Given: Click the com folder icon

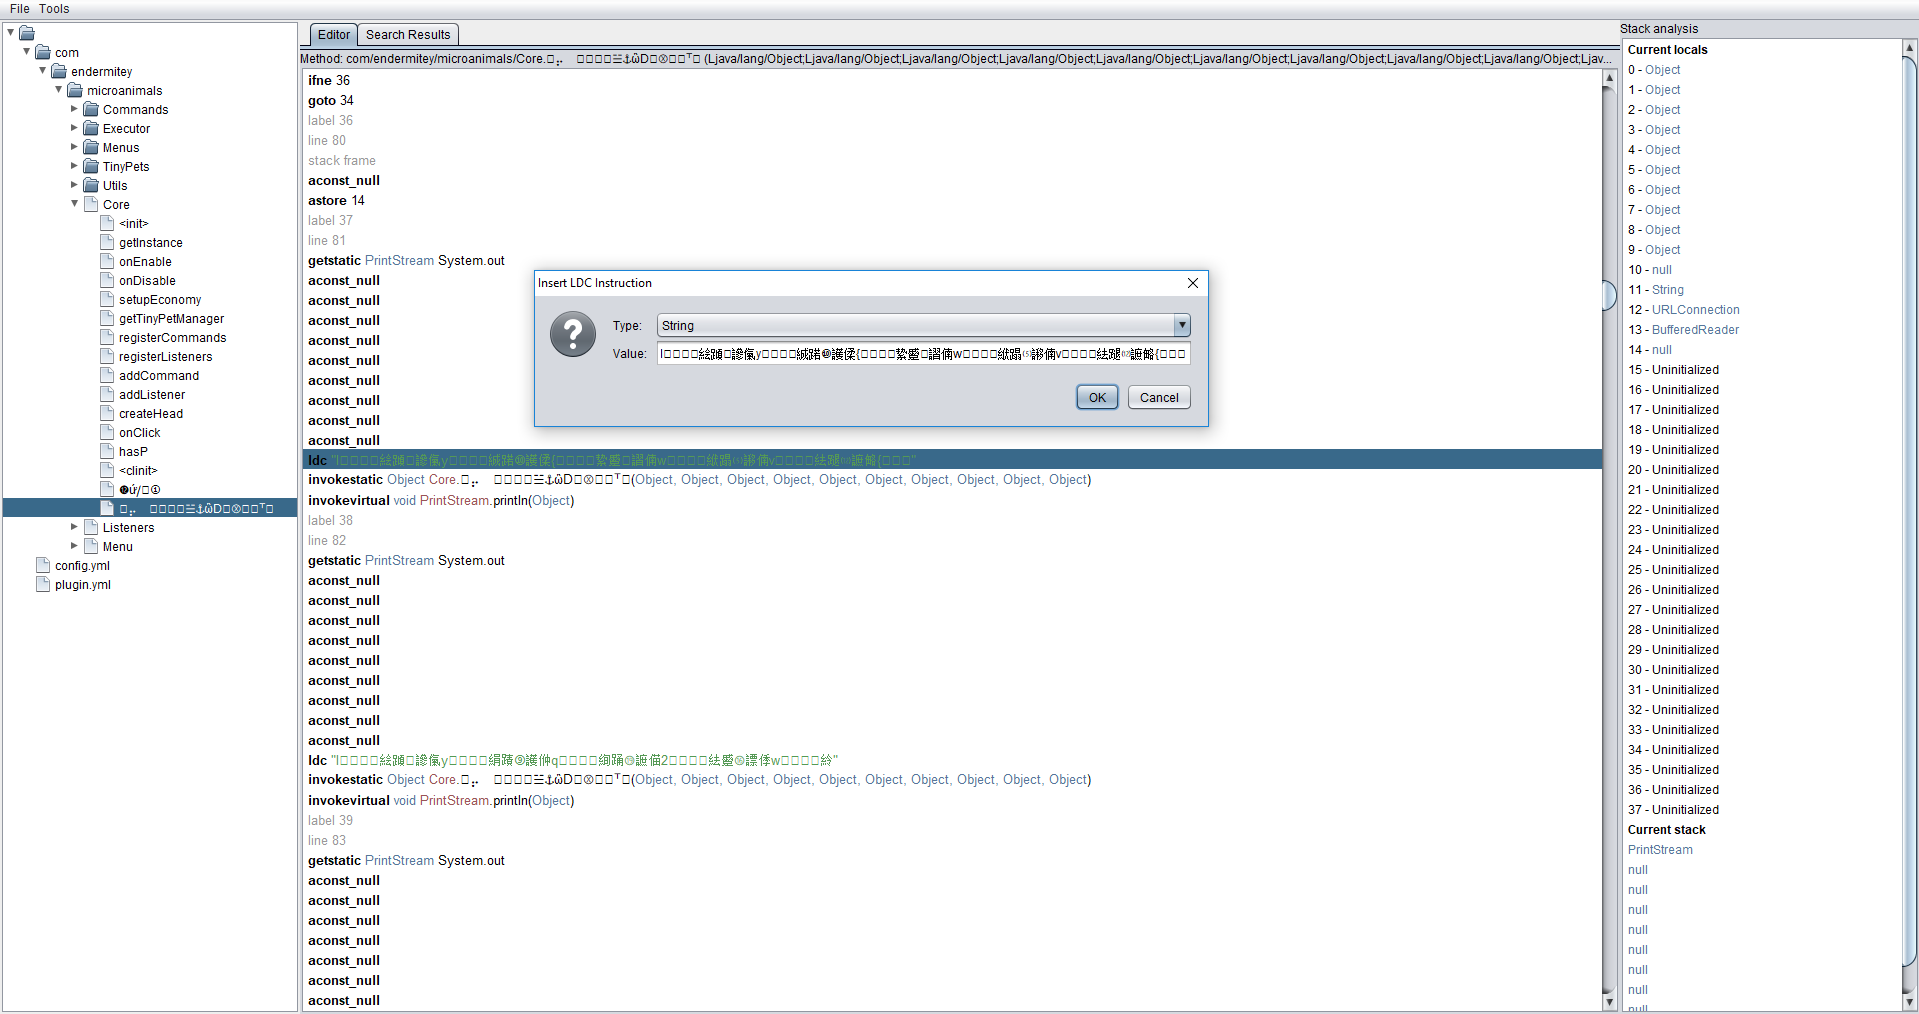Looking at the screenshot, I should tap(43, 53).
